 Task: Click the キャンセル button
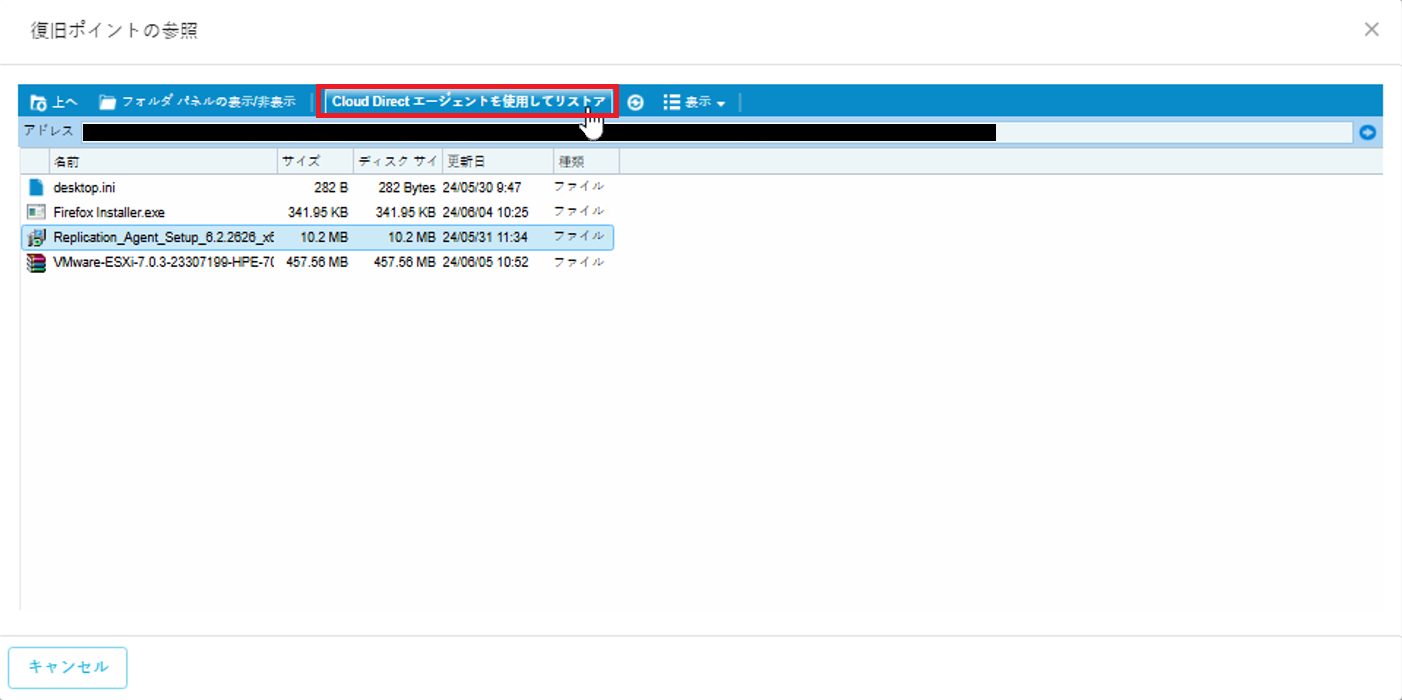tap(68, 667)
